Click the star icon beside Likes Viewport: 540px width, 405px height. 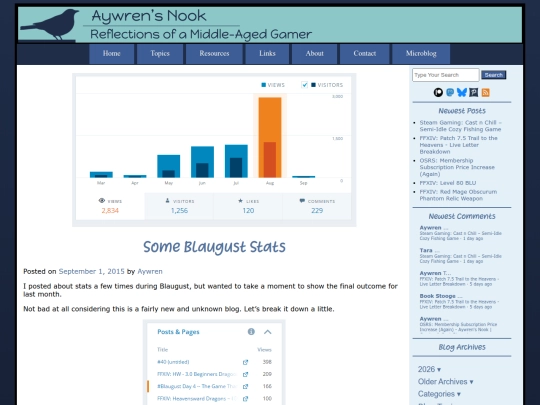(240, 200)
